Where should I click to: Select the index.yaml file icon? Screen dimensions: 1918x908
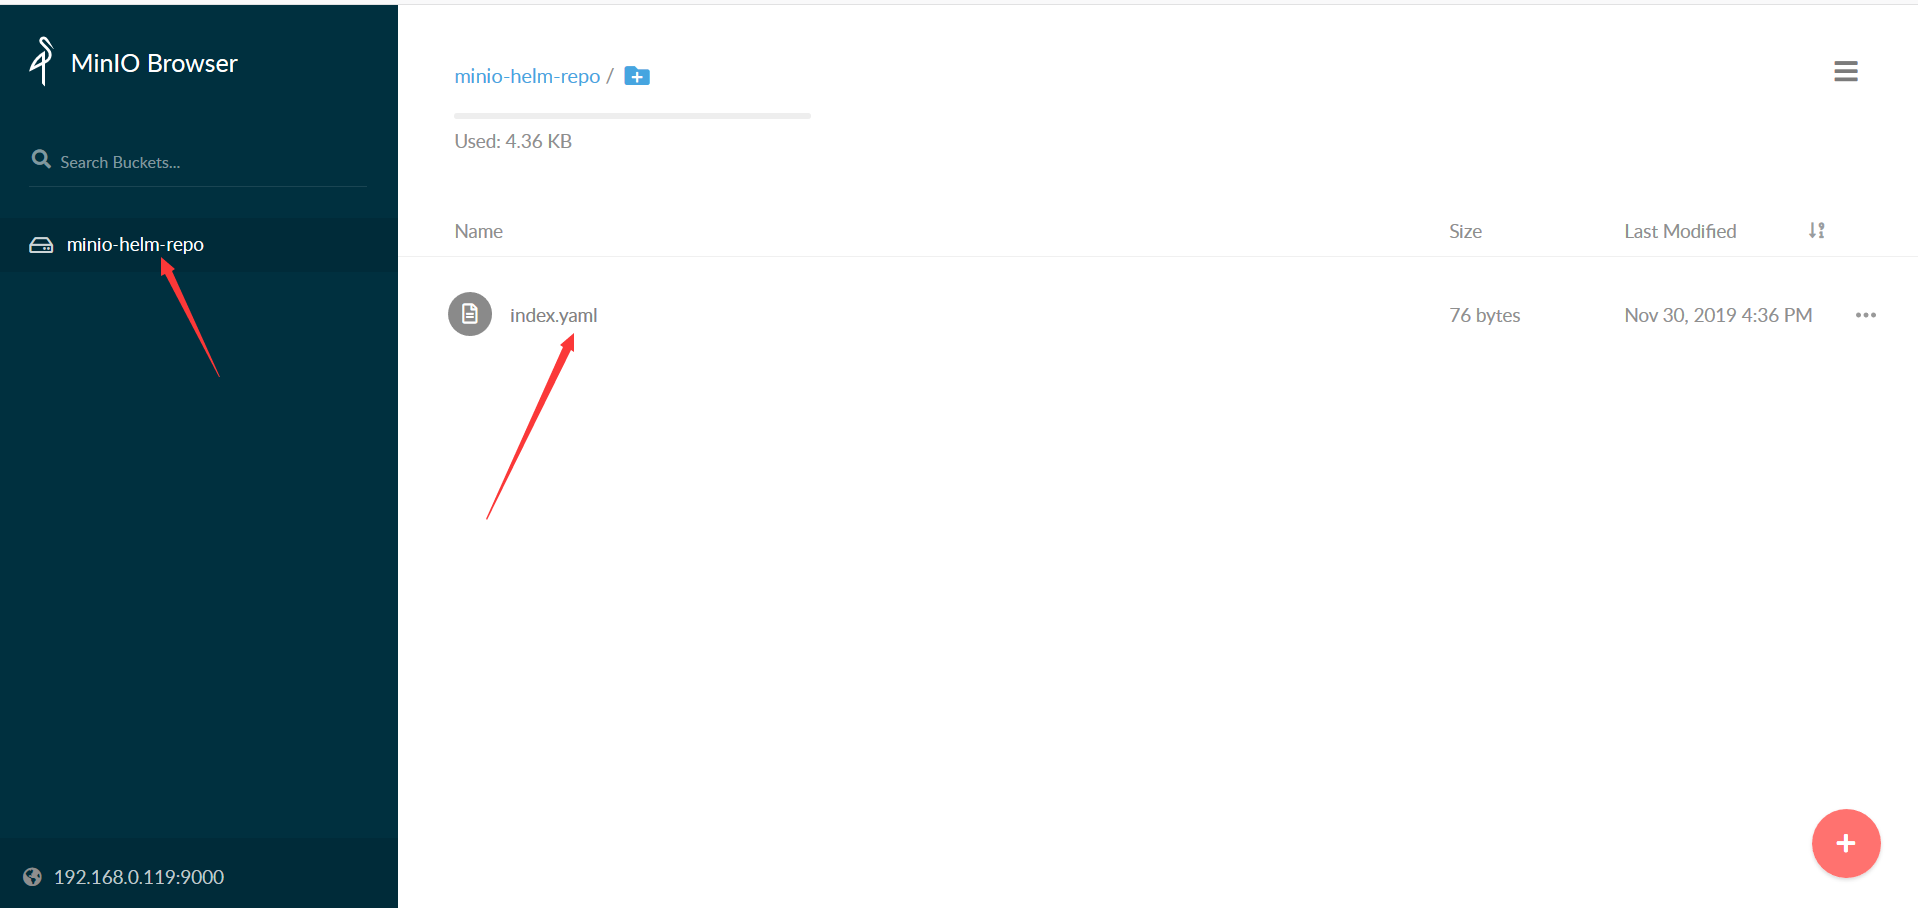point(470,314)
